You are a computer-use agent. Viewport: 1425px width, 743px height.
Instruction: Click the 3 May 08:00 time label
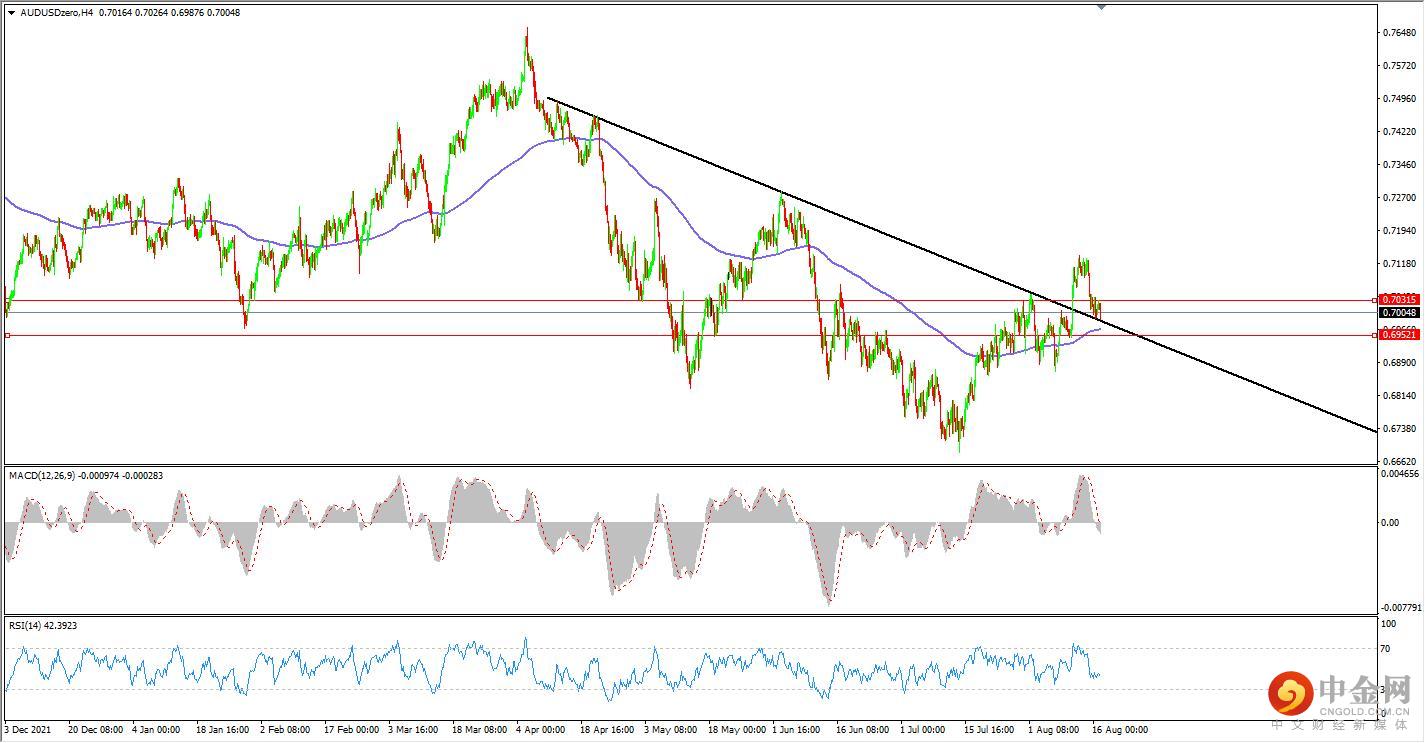click(x=670, y=729)
